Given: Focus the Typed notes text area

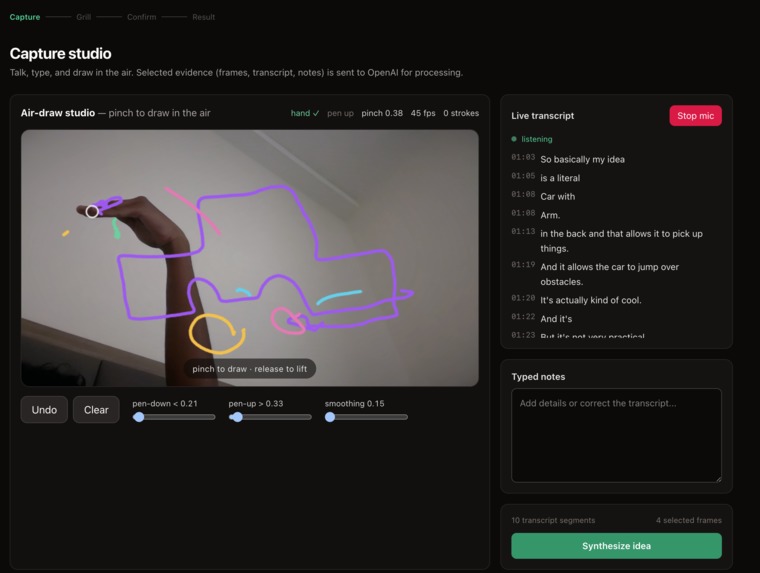Looking at the screenshot, I should [x=616, y=435].
